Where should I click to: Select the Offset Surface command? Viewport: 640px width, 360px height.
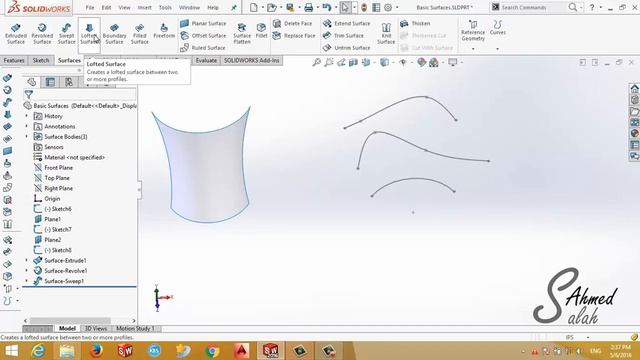[203, 36]
